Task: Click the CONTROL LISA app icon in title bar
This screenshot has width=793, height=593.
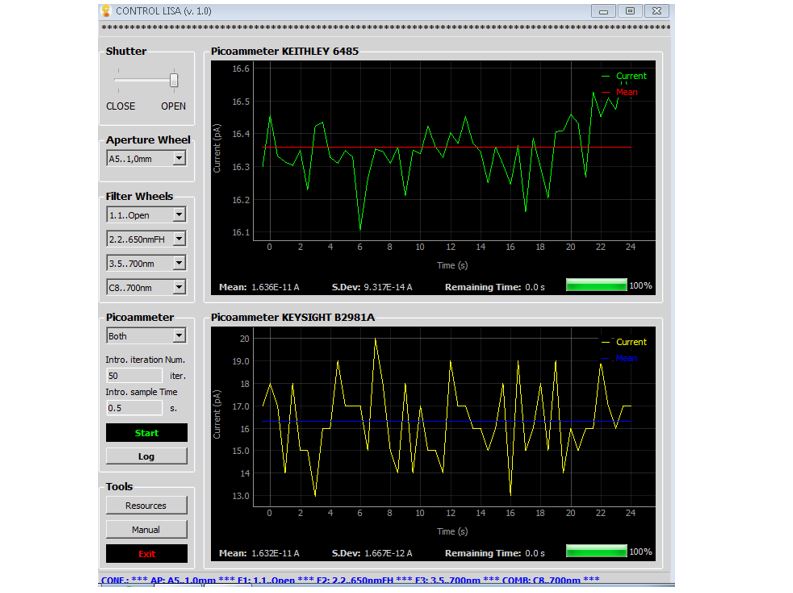Action: [x=106, y=10]
